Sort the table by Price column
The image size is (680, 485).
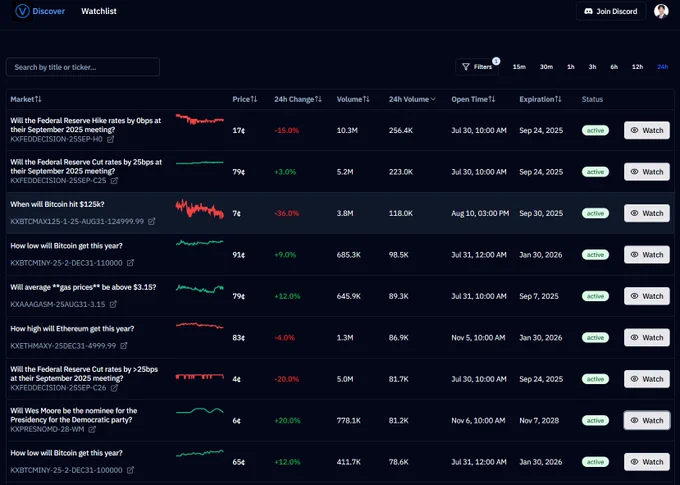point(245,99)
